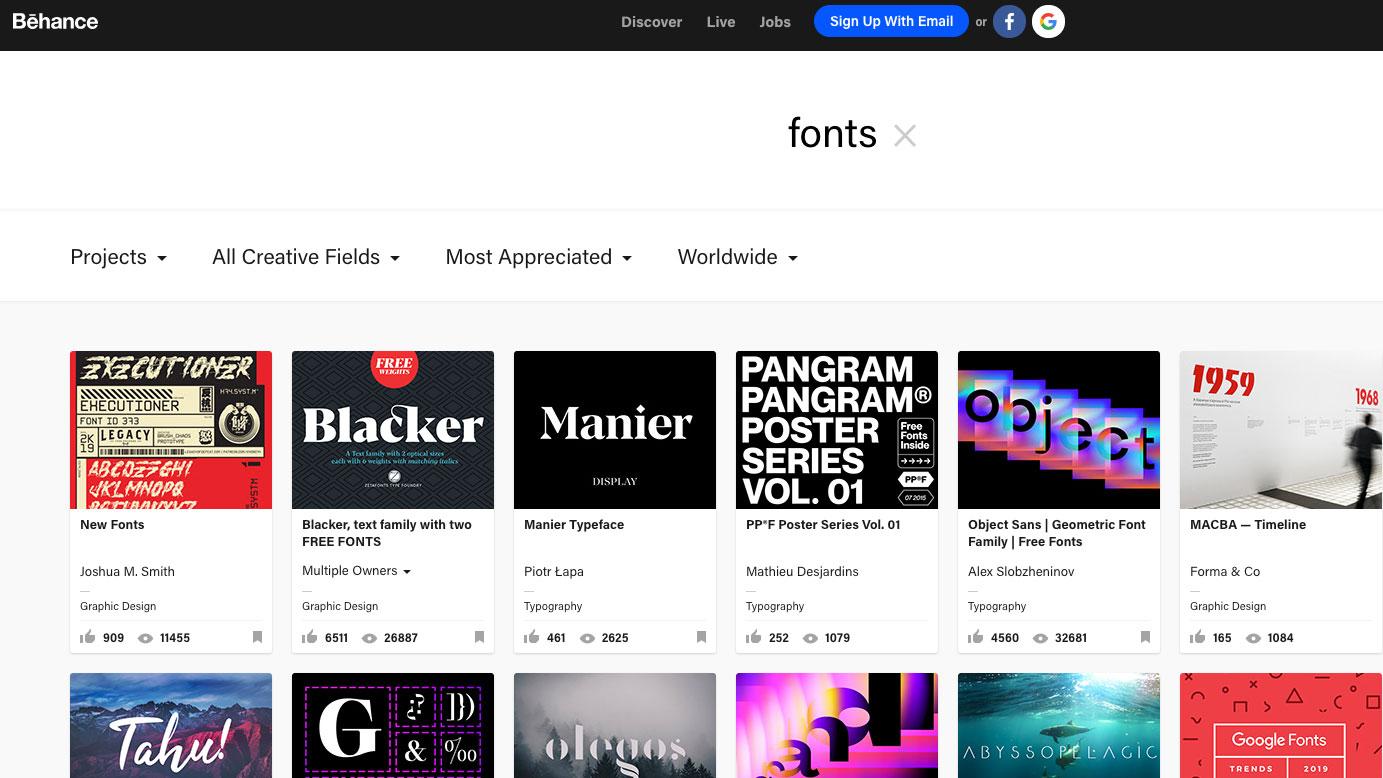Open the Projects filter dropdown
The height and width of the screenshot is (778, 1383).
click(119, 257)
